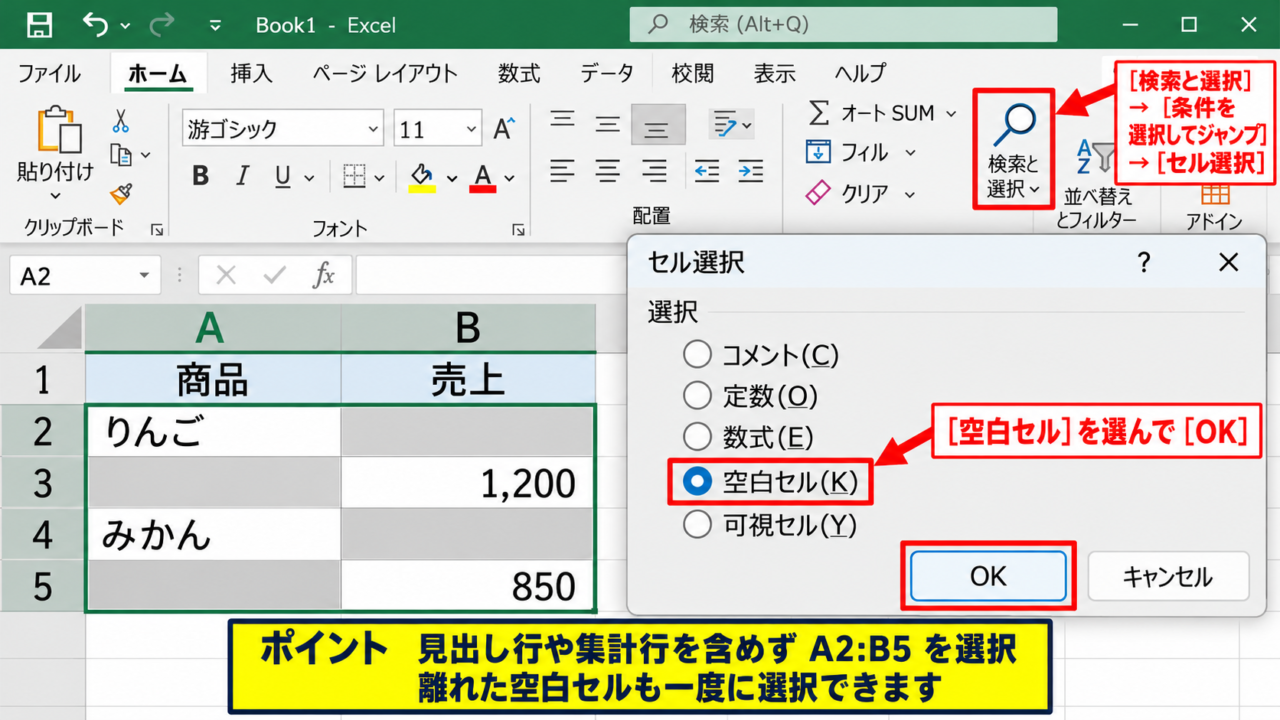The height and width of the screenshot is (720, 1280).
Task: Click the red font color A
Action: point(483,176)
